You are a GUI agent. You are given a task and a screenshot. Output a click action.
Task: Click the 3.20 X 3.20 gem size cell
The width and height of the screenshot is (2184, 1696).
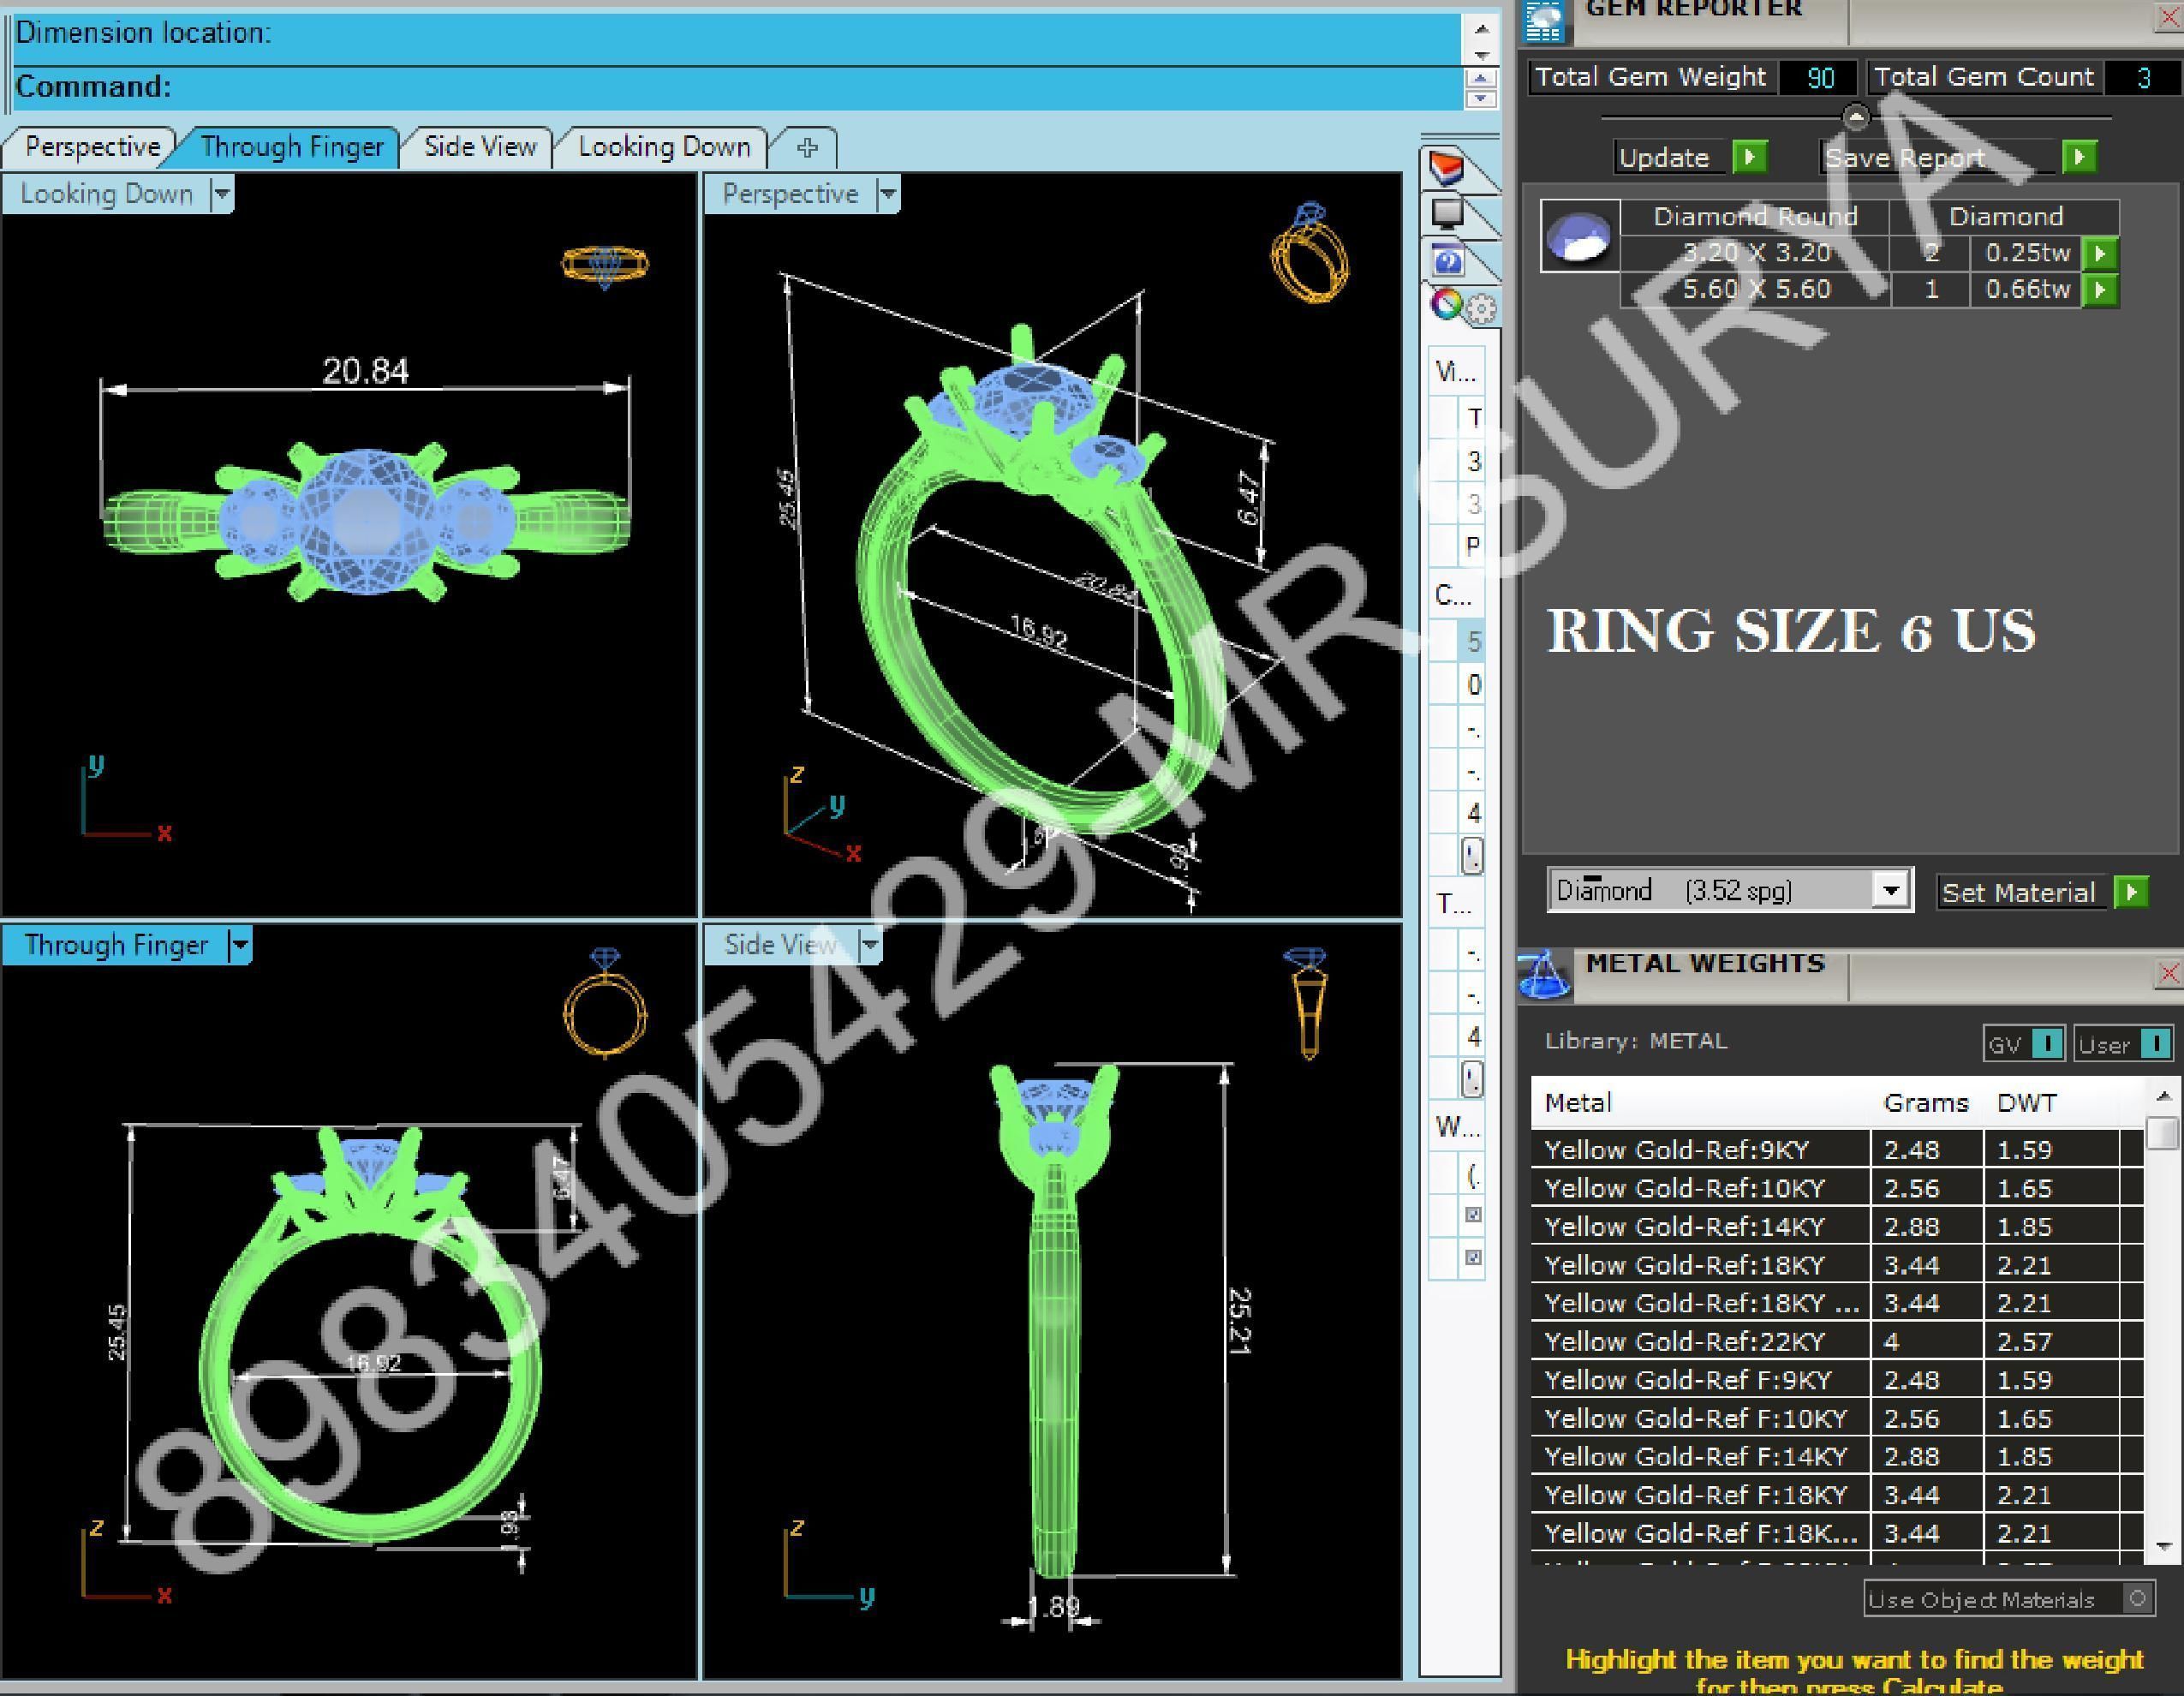click(x=1756, y=253)
